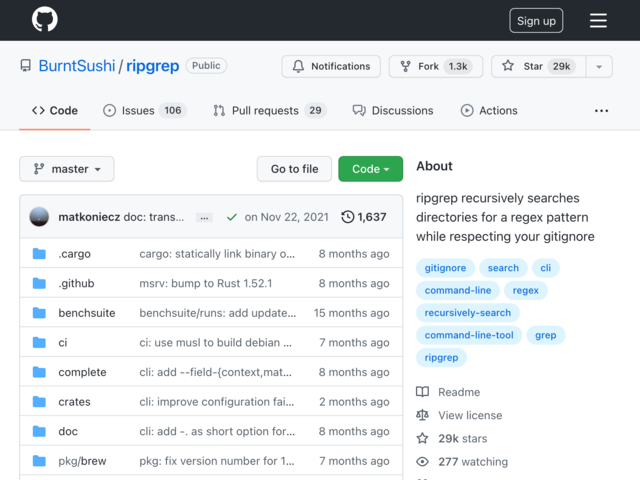Click the GitHub octocat logo

(44, 19)
